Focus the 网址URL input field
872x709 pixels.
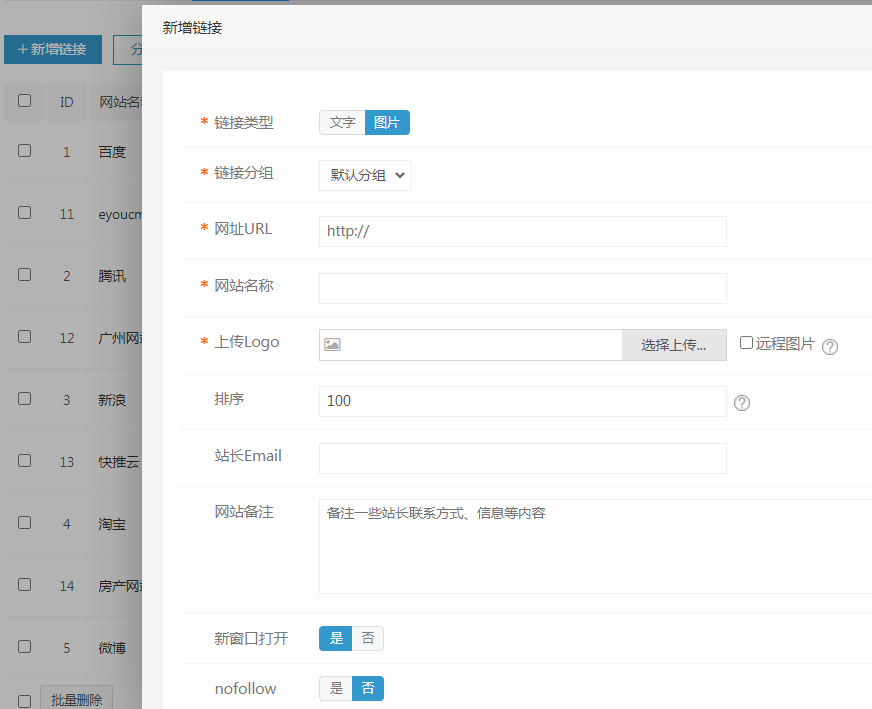(x=522, y=231)
